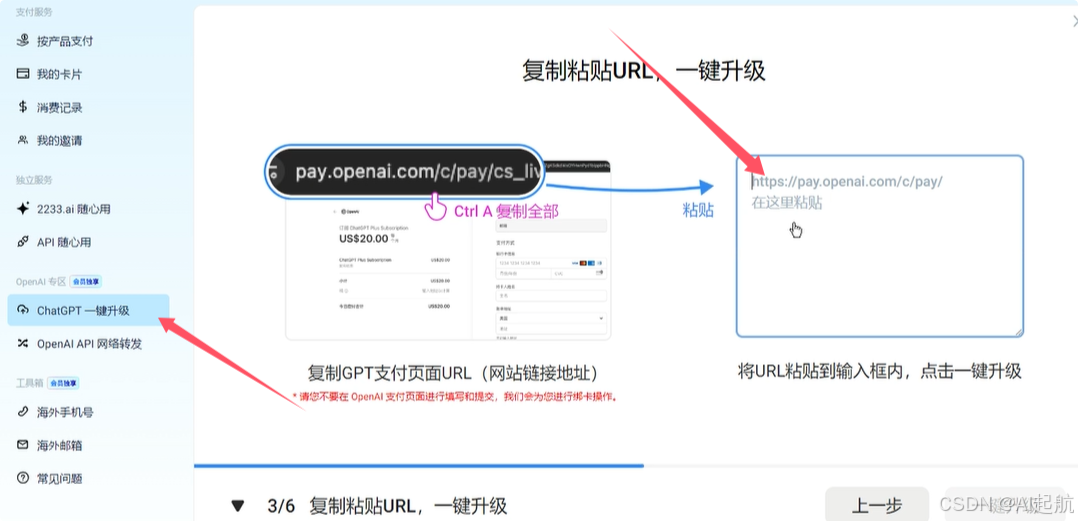Click the 独立服务 section label
The height and width of the screenshot is (521, 1078).
(x=34, y=180)
